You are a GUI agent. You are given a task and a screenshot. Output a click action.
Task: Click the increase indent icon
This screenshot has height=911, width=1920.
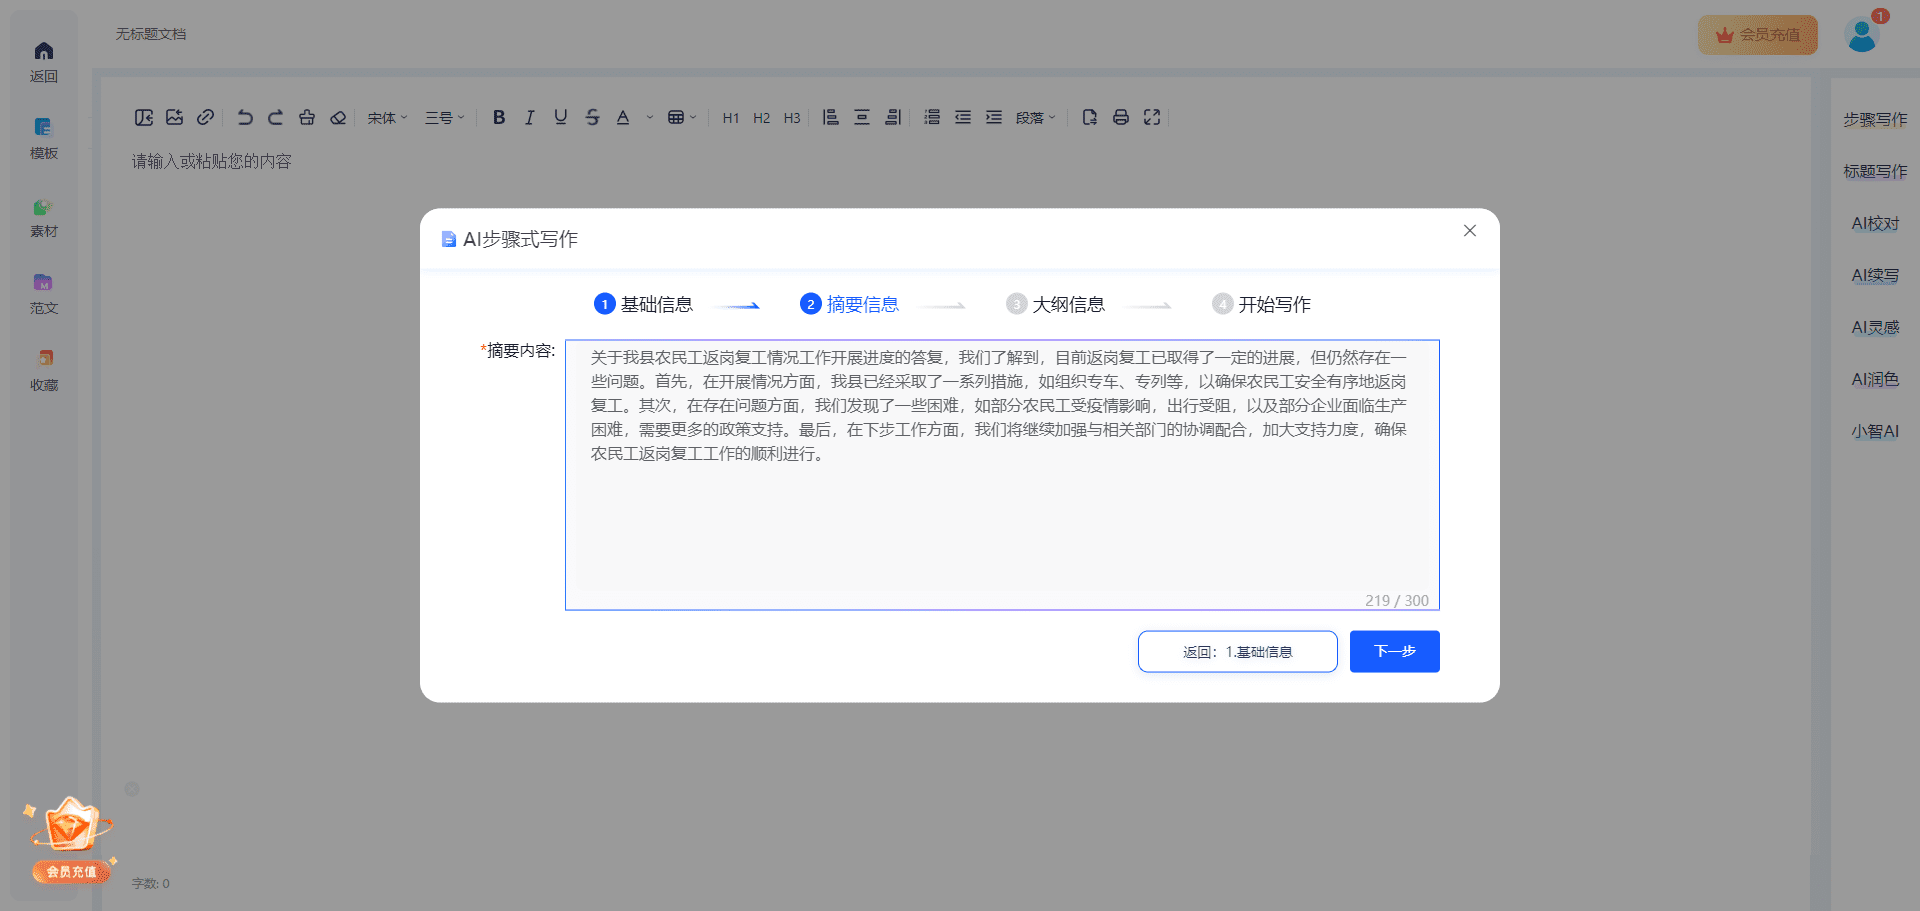[x=994, y=117]
